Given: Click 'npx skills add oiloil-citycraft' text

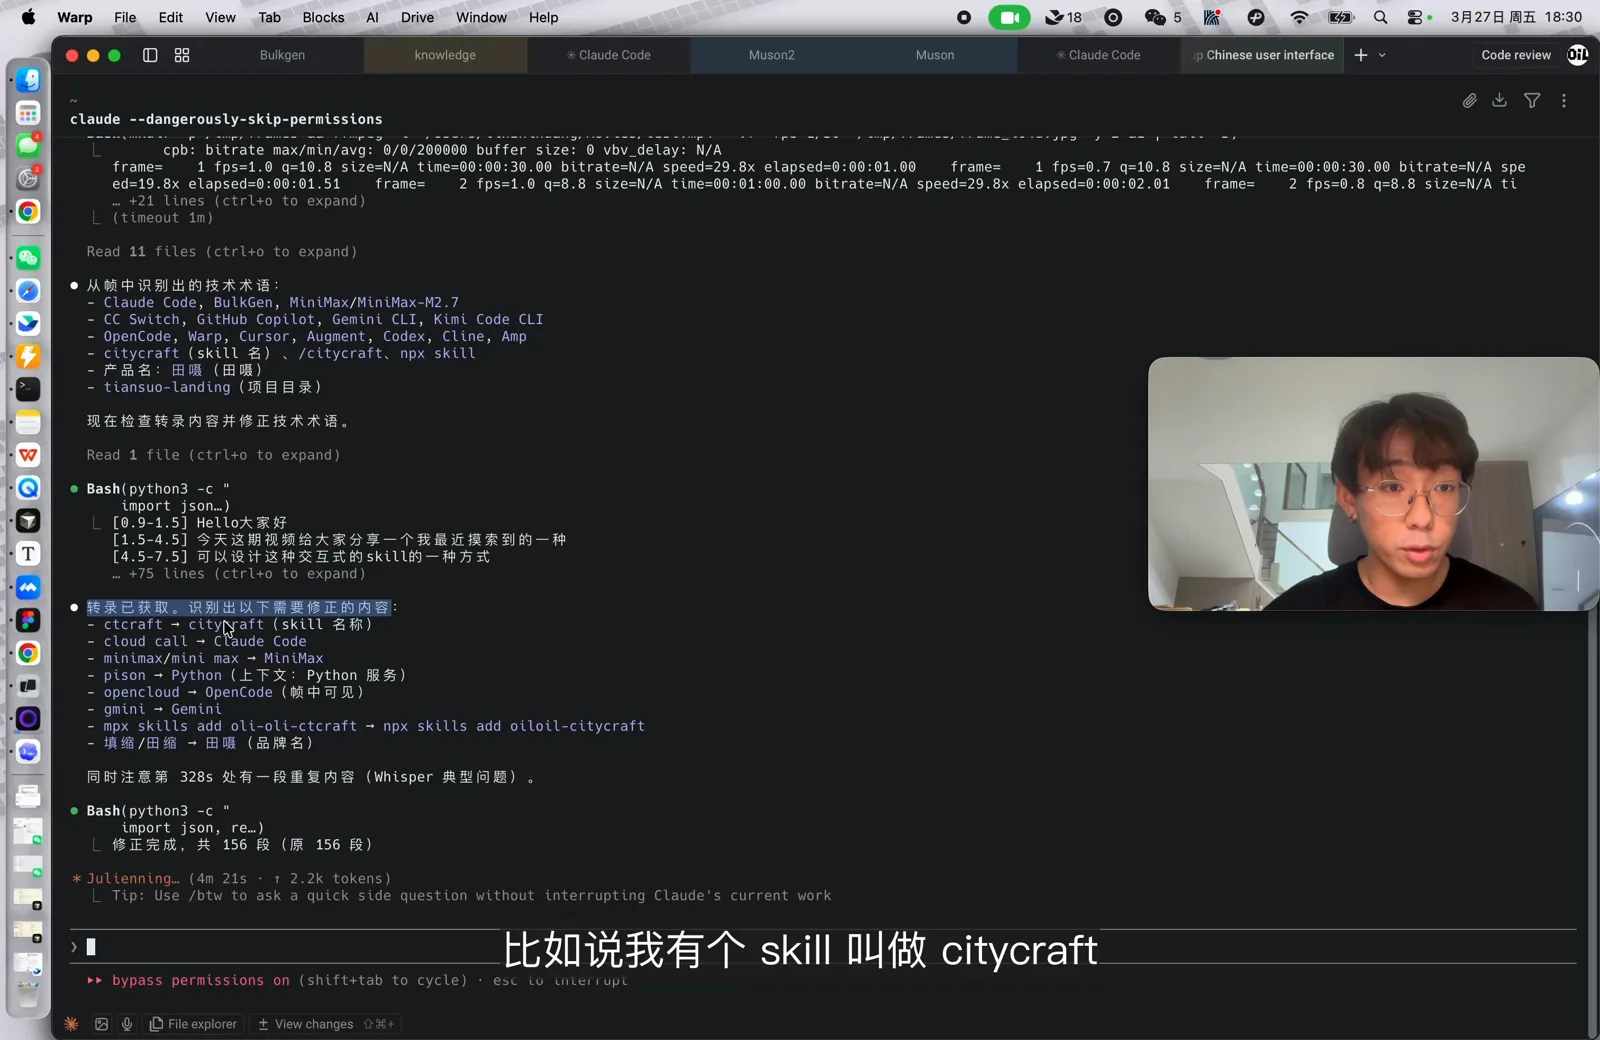Looking at the screenshot, I should tap(514, 726).
